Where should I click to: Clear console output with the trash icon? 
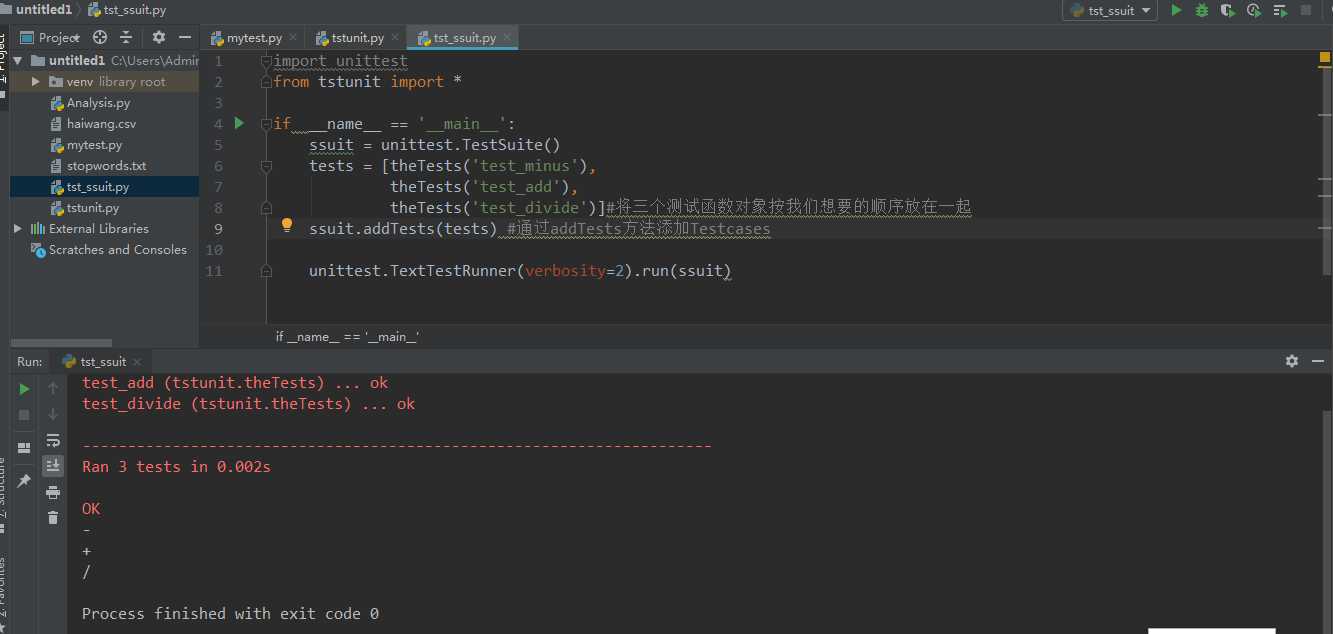[x=53, y=517]
